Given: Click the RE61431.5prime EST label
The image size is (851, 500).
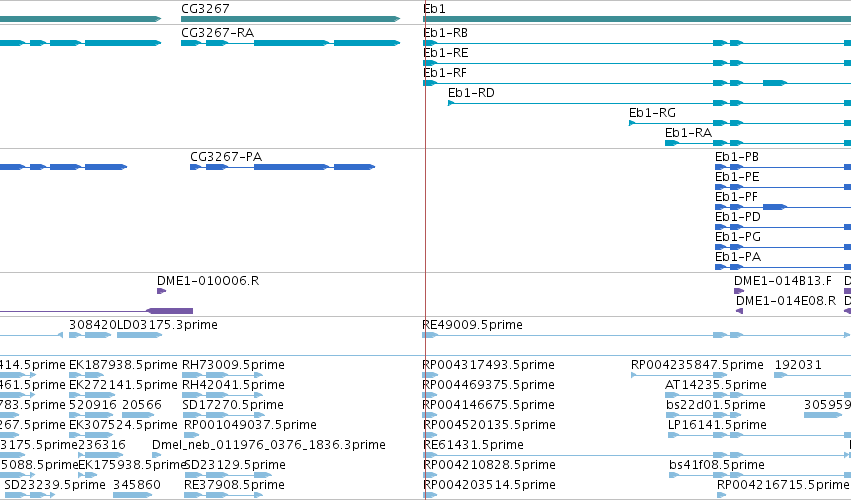Looking at the screenshot, I should (x=473, y=445).
